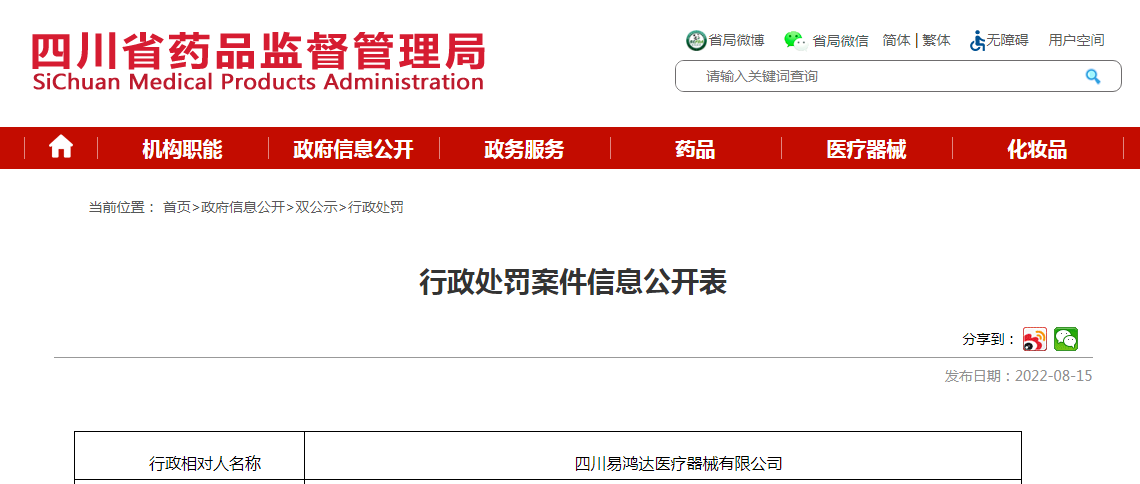Go to 双公示 in the breadcrumb
The height and width of the screenshot is (484, 1140).
(316, 207)
